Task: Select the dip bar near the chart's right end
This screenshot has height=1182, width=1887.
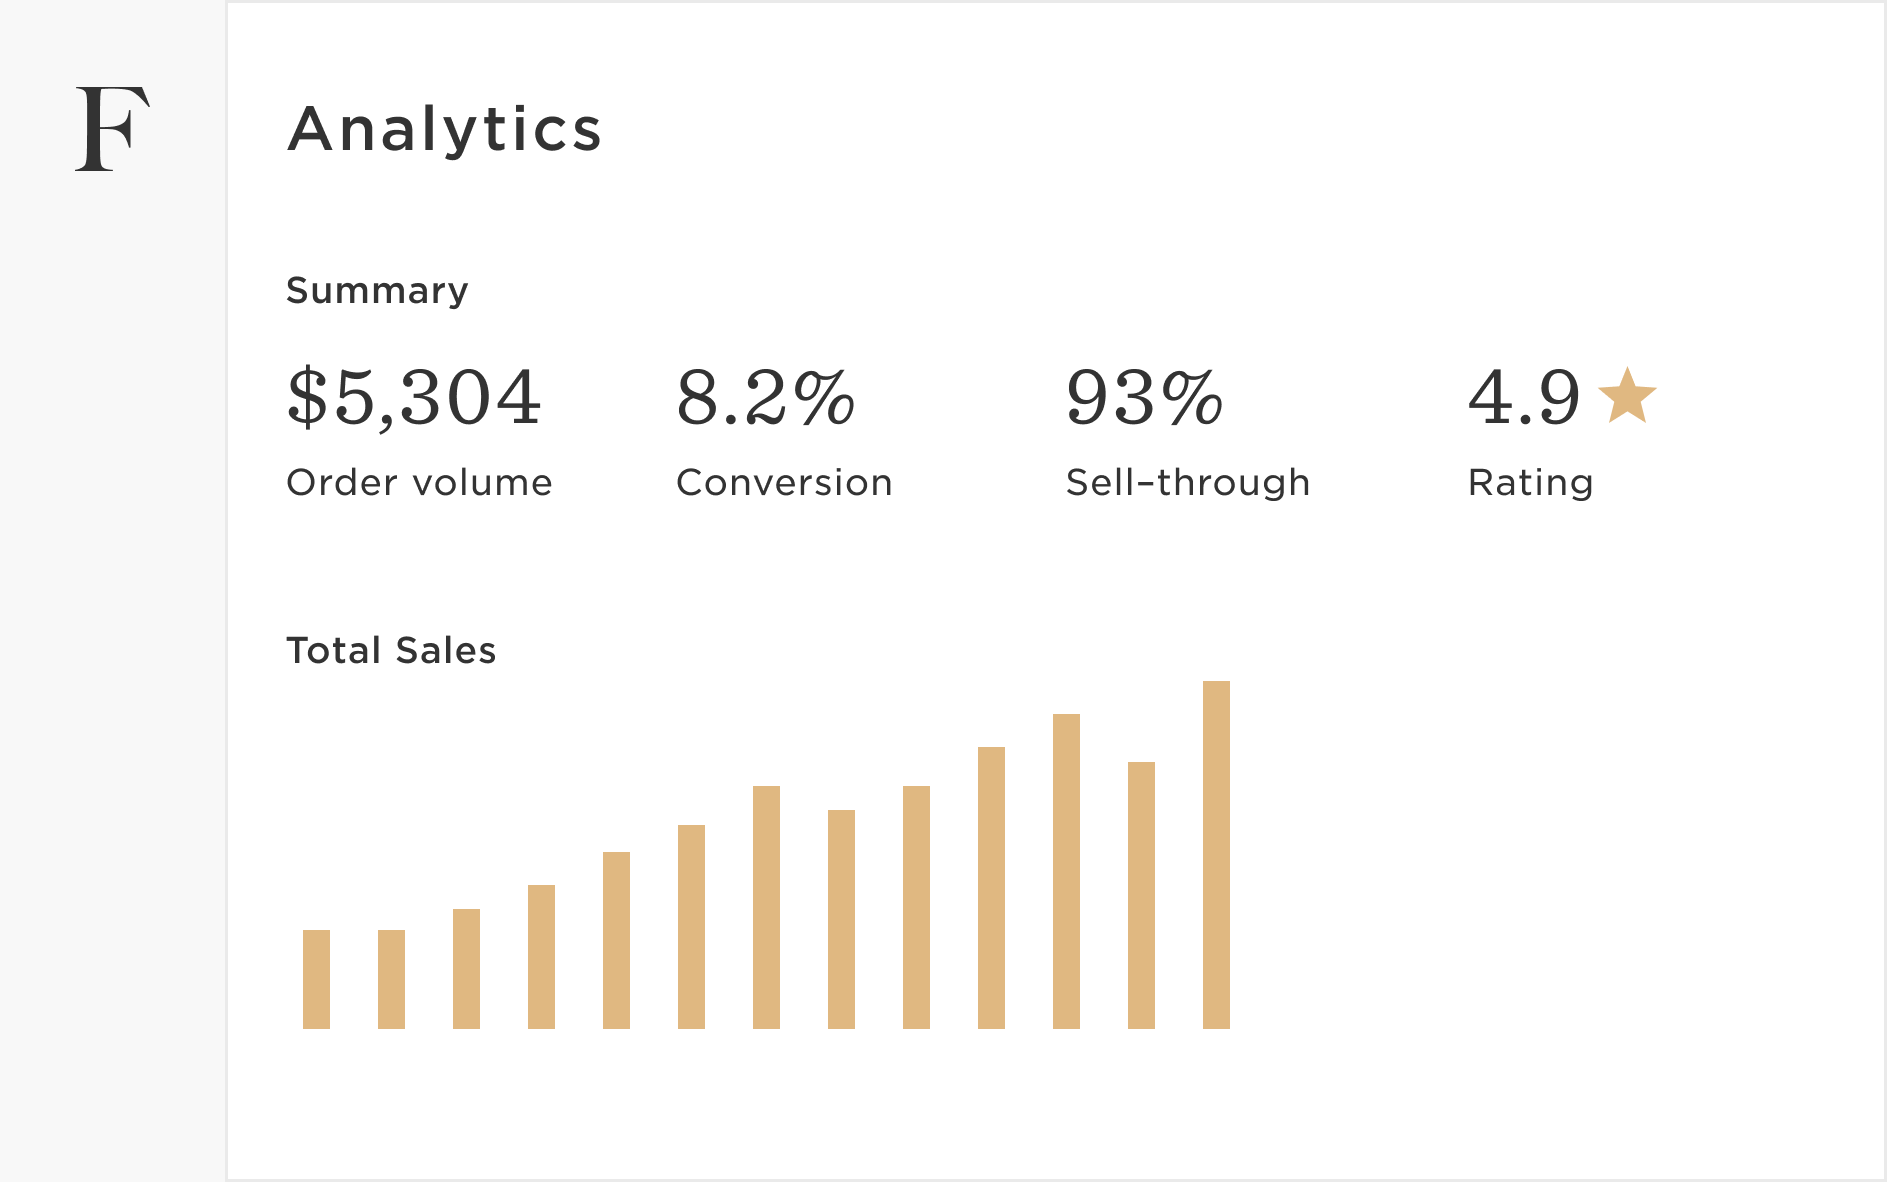Action: (x=1141, y=895)
